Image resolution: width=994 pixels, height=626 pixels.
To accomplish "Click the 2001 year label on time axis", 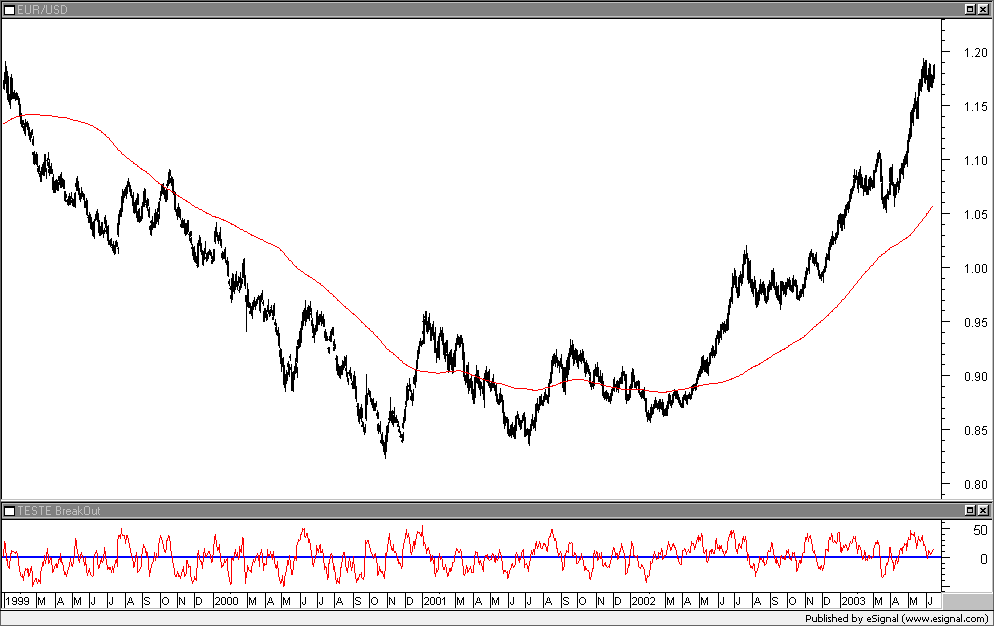I will click(x=435, y=601).
